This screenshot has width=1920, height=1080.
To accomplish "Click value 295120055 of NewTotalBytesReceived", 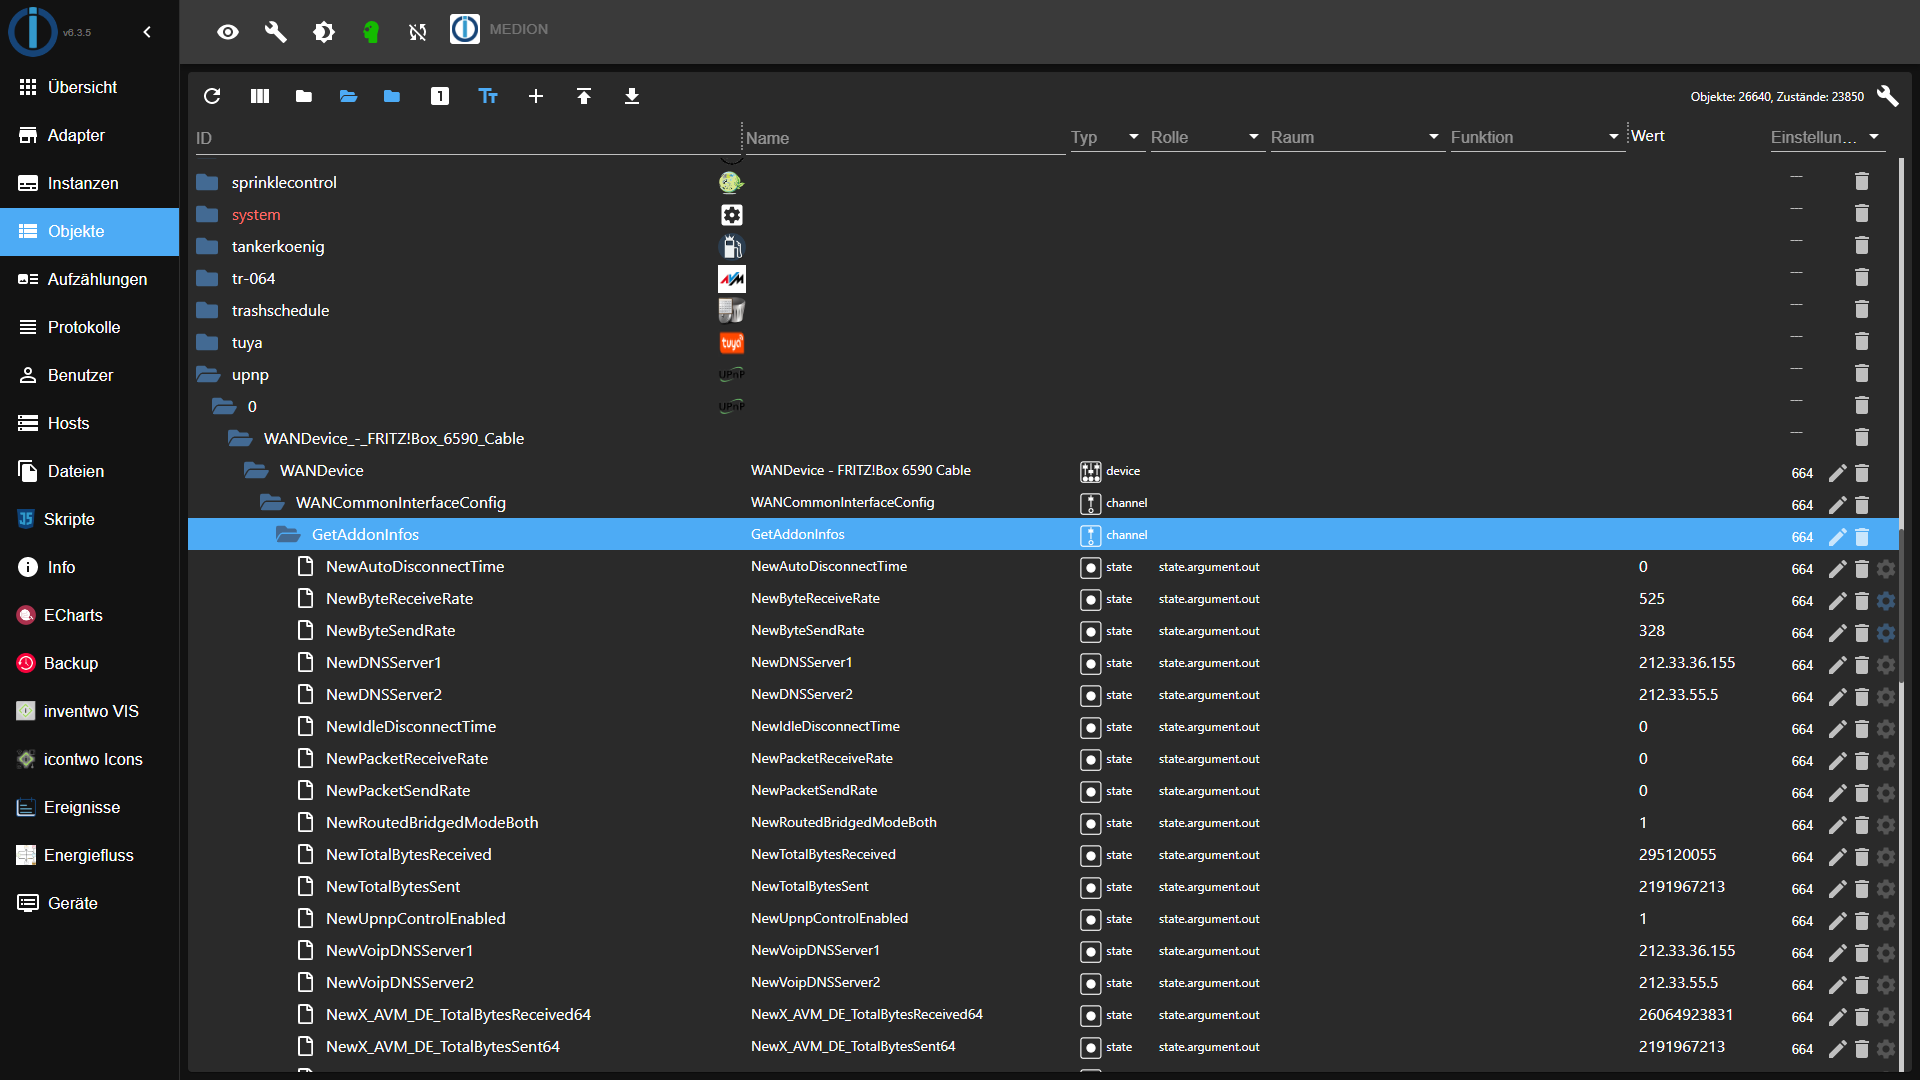I will [x=1677, y=854].
